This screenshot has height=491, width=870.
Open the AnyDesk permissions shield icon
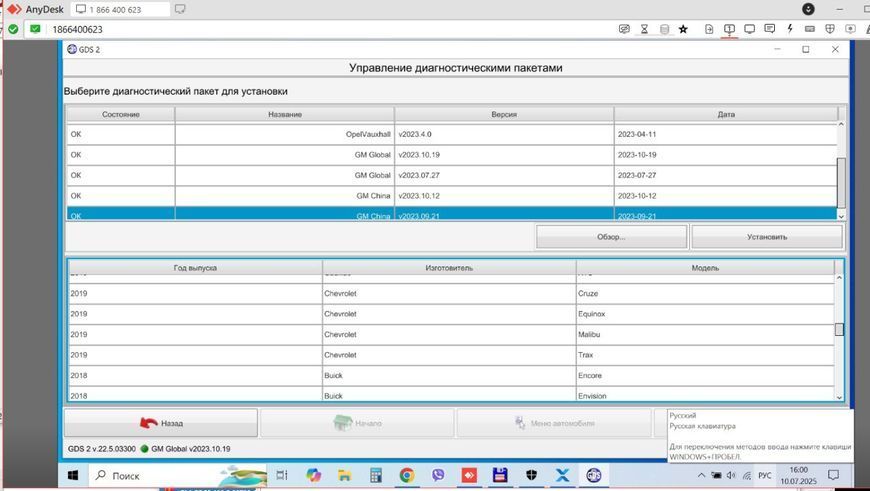(830, 29)
